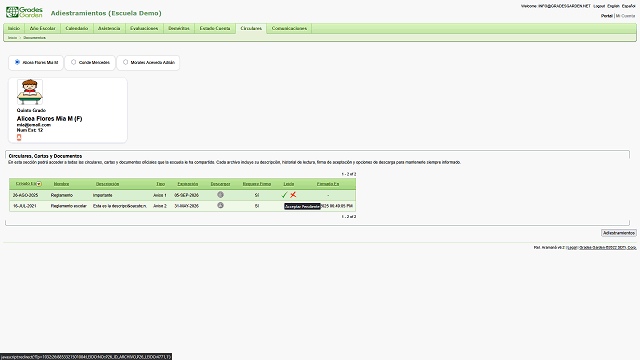640x360 pixels.
Task: Click expiration cell 05-SEP-2026
Action: 187,195
